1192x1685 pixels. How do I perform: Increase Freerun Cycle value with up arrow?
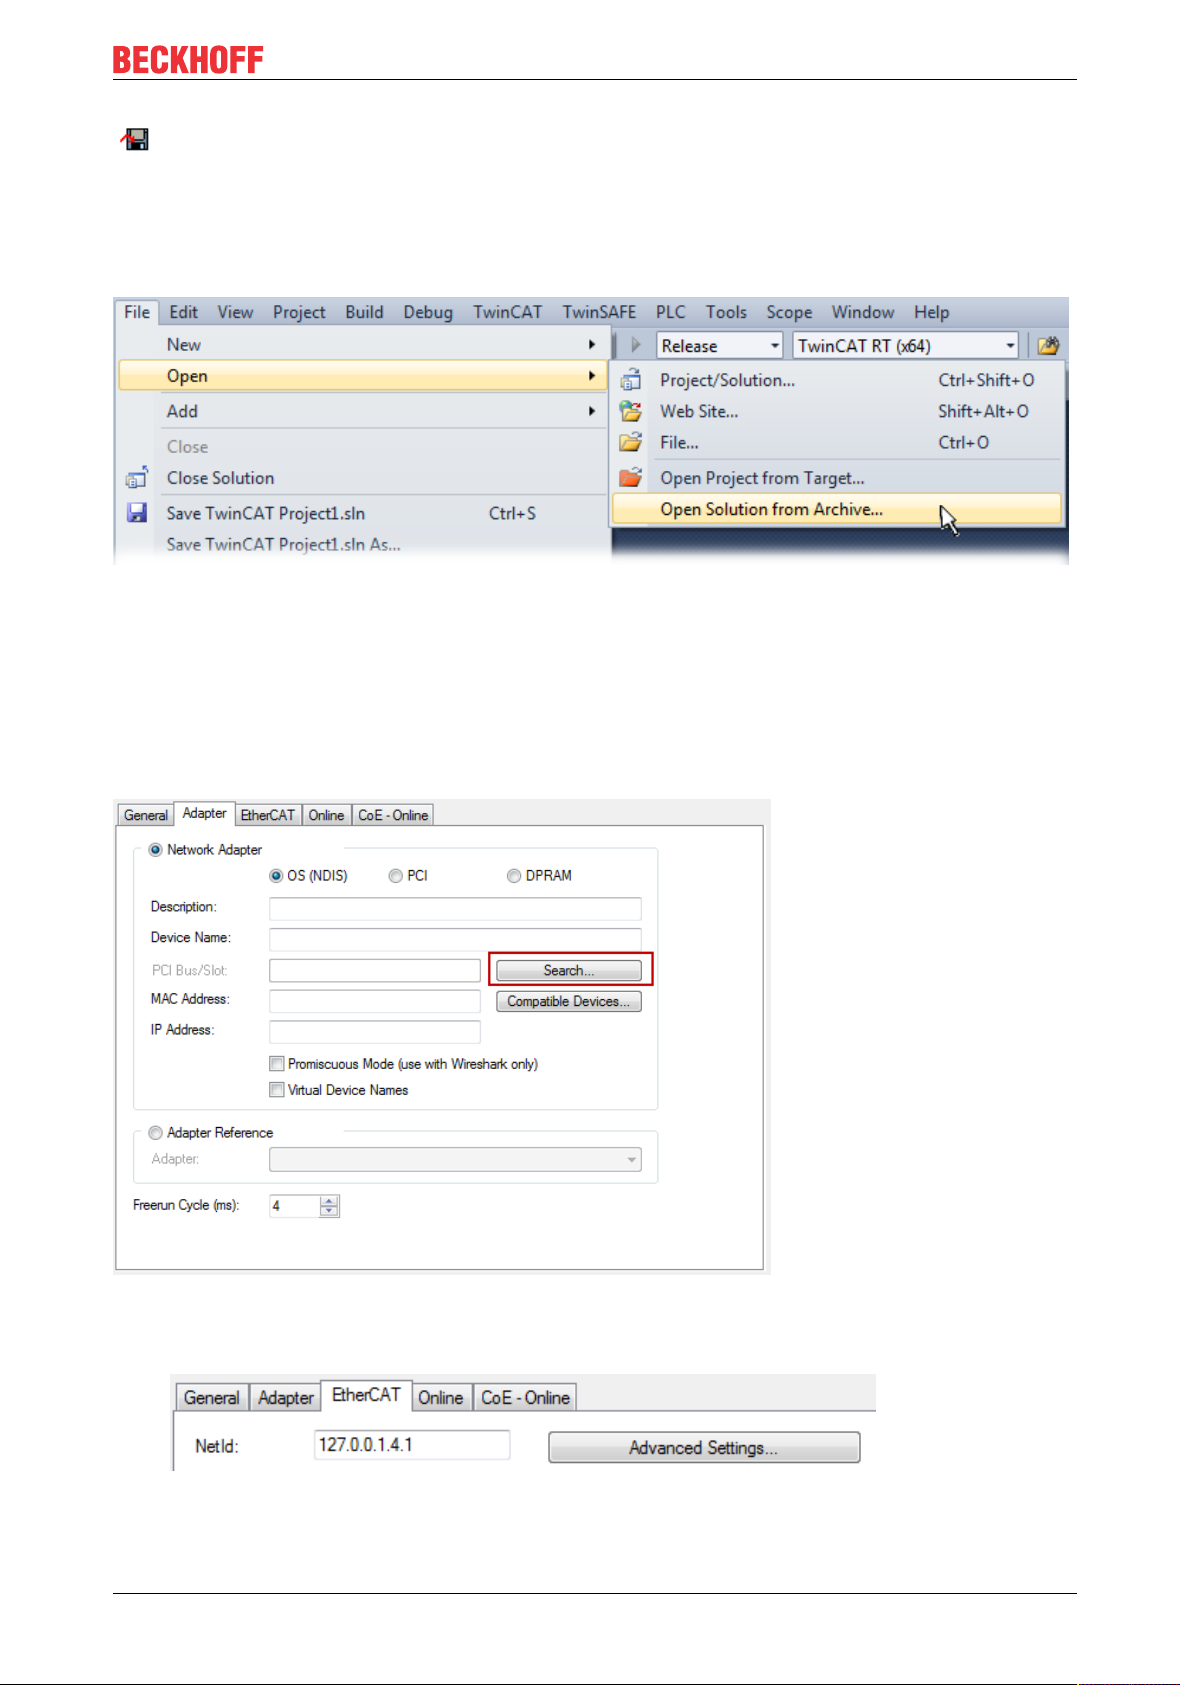click(x=329, y=1201)
